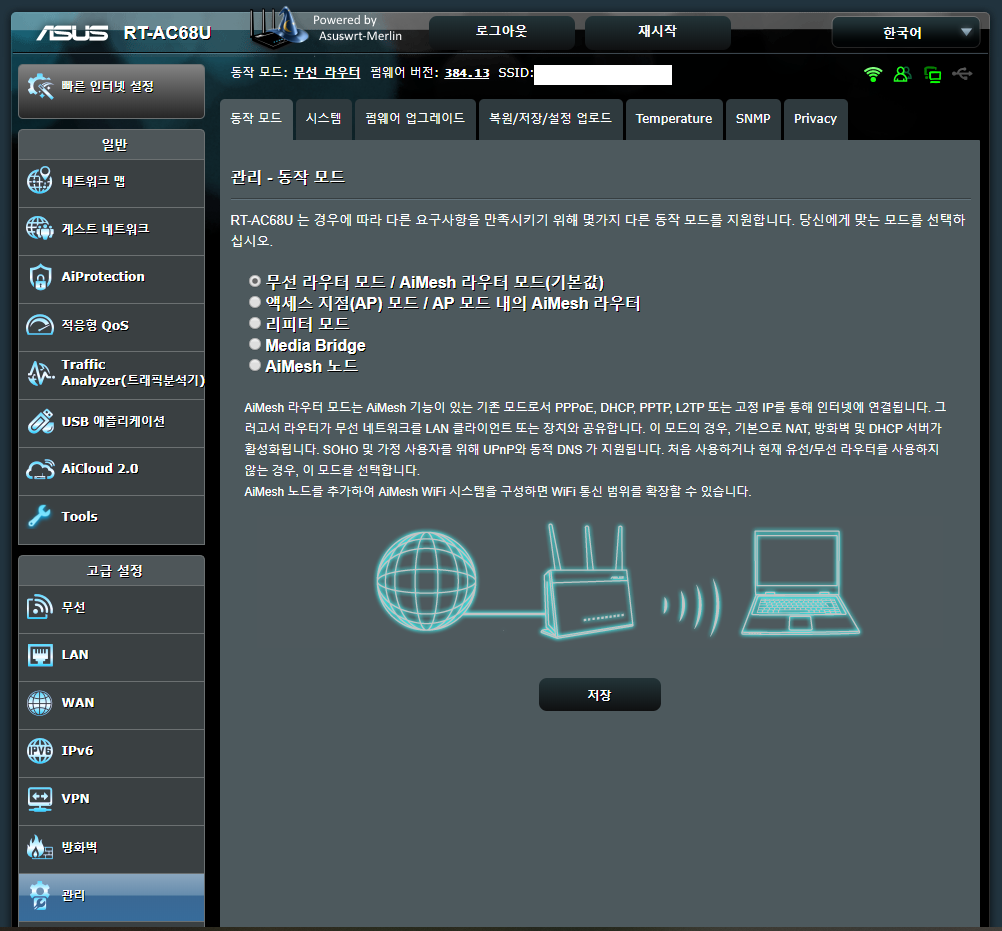Click the Asuswrt-Merlin router wizard-hat logo
Screen dimensions: 1002x931
coord(279,28)
